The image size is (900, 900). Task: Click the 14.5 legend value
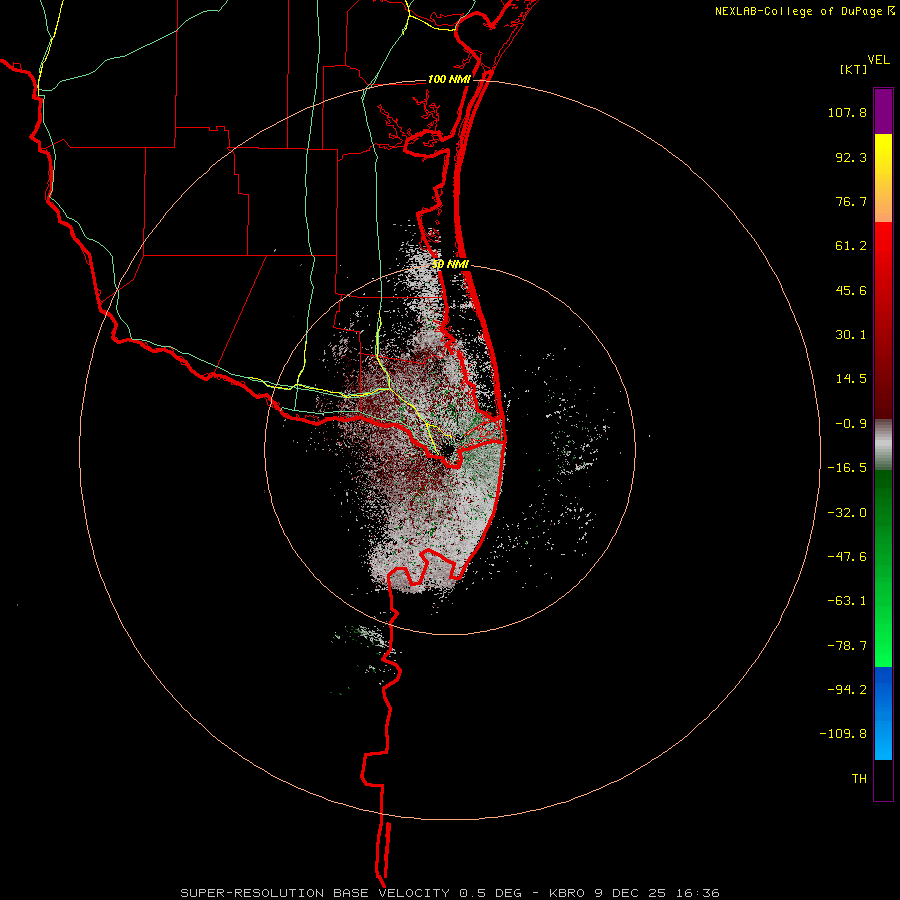coord(851,379)
